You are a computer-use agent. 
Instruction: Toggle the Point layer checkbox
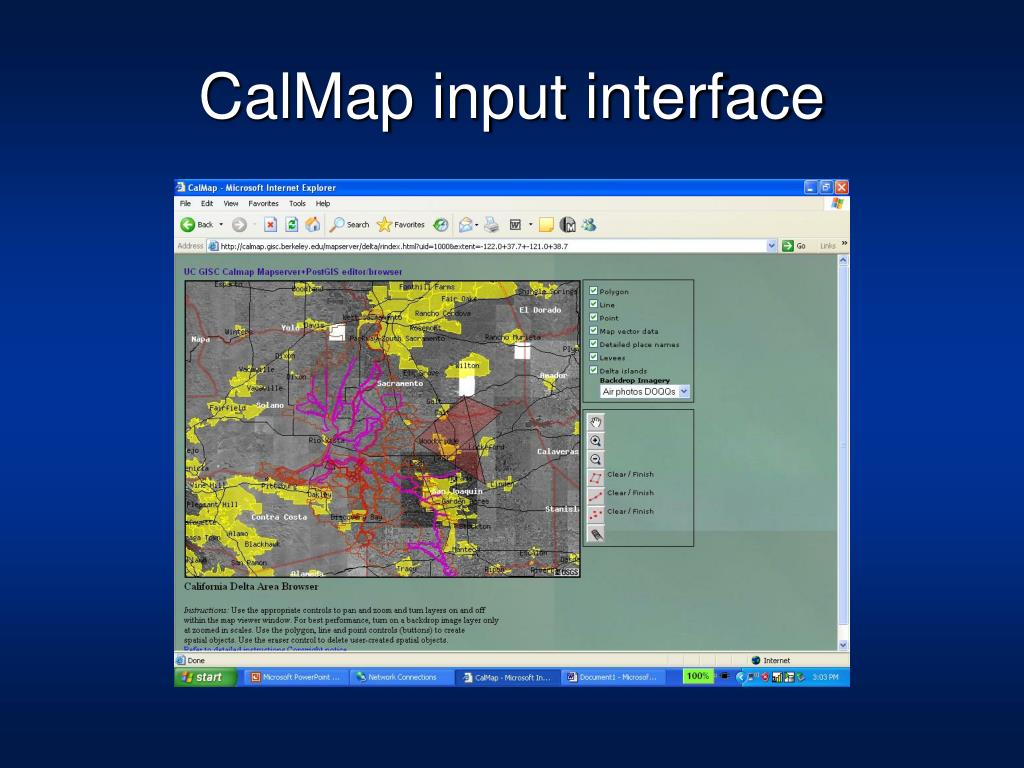click(x=594, y=317)
